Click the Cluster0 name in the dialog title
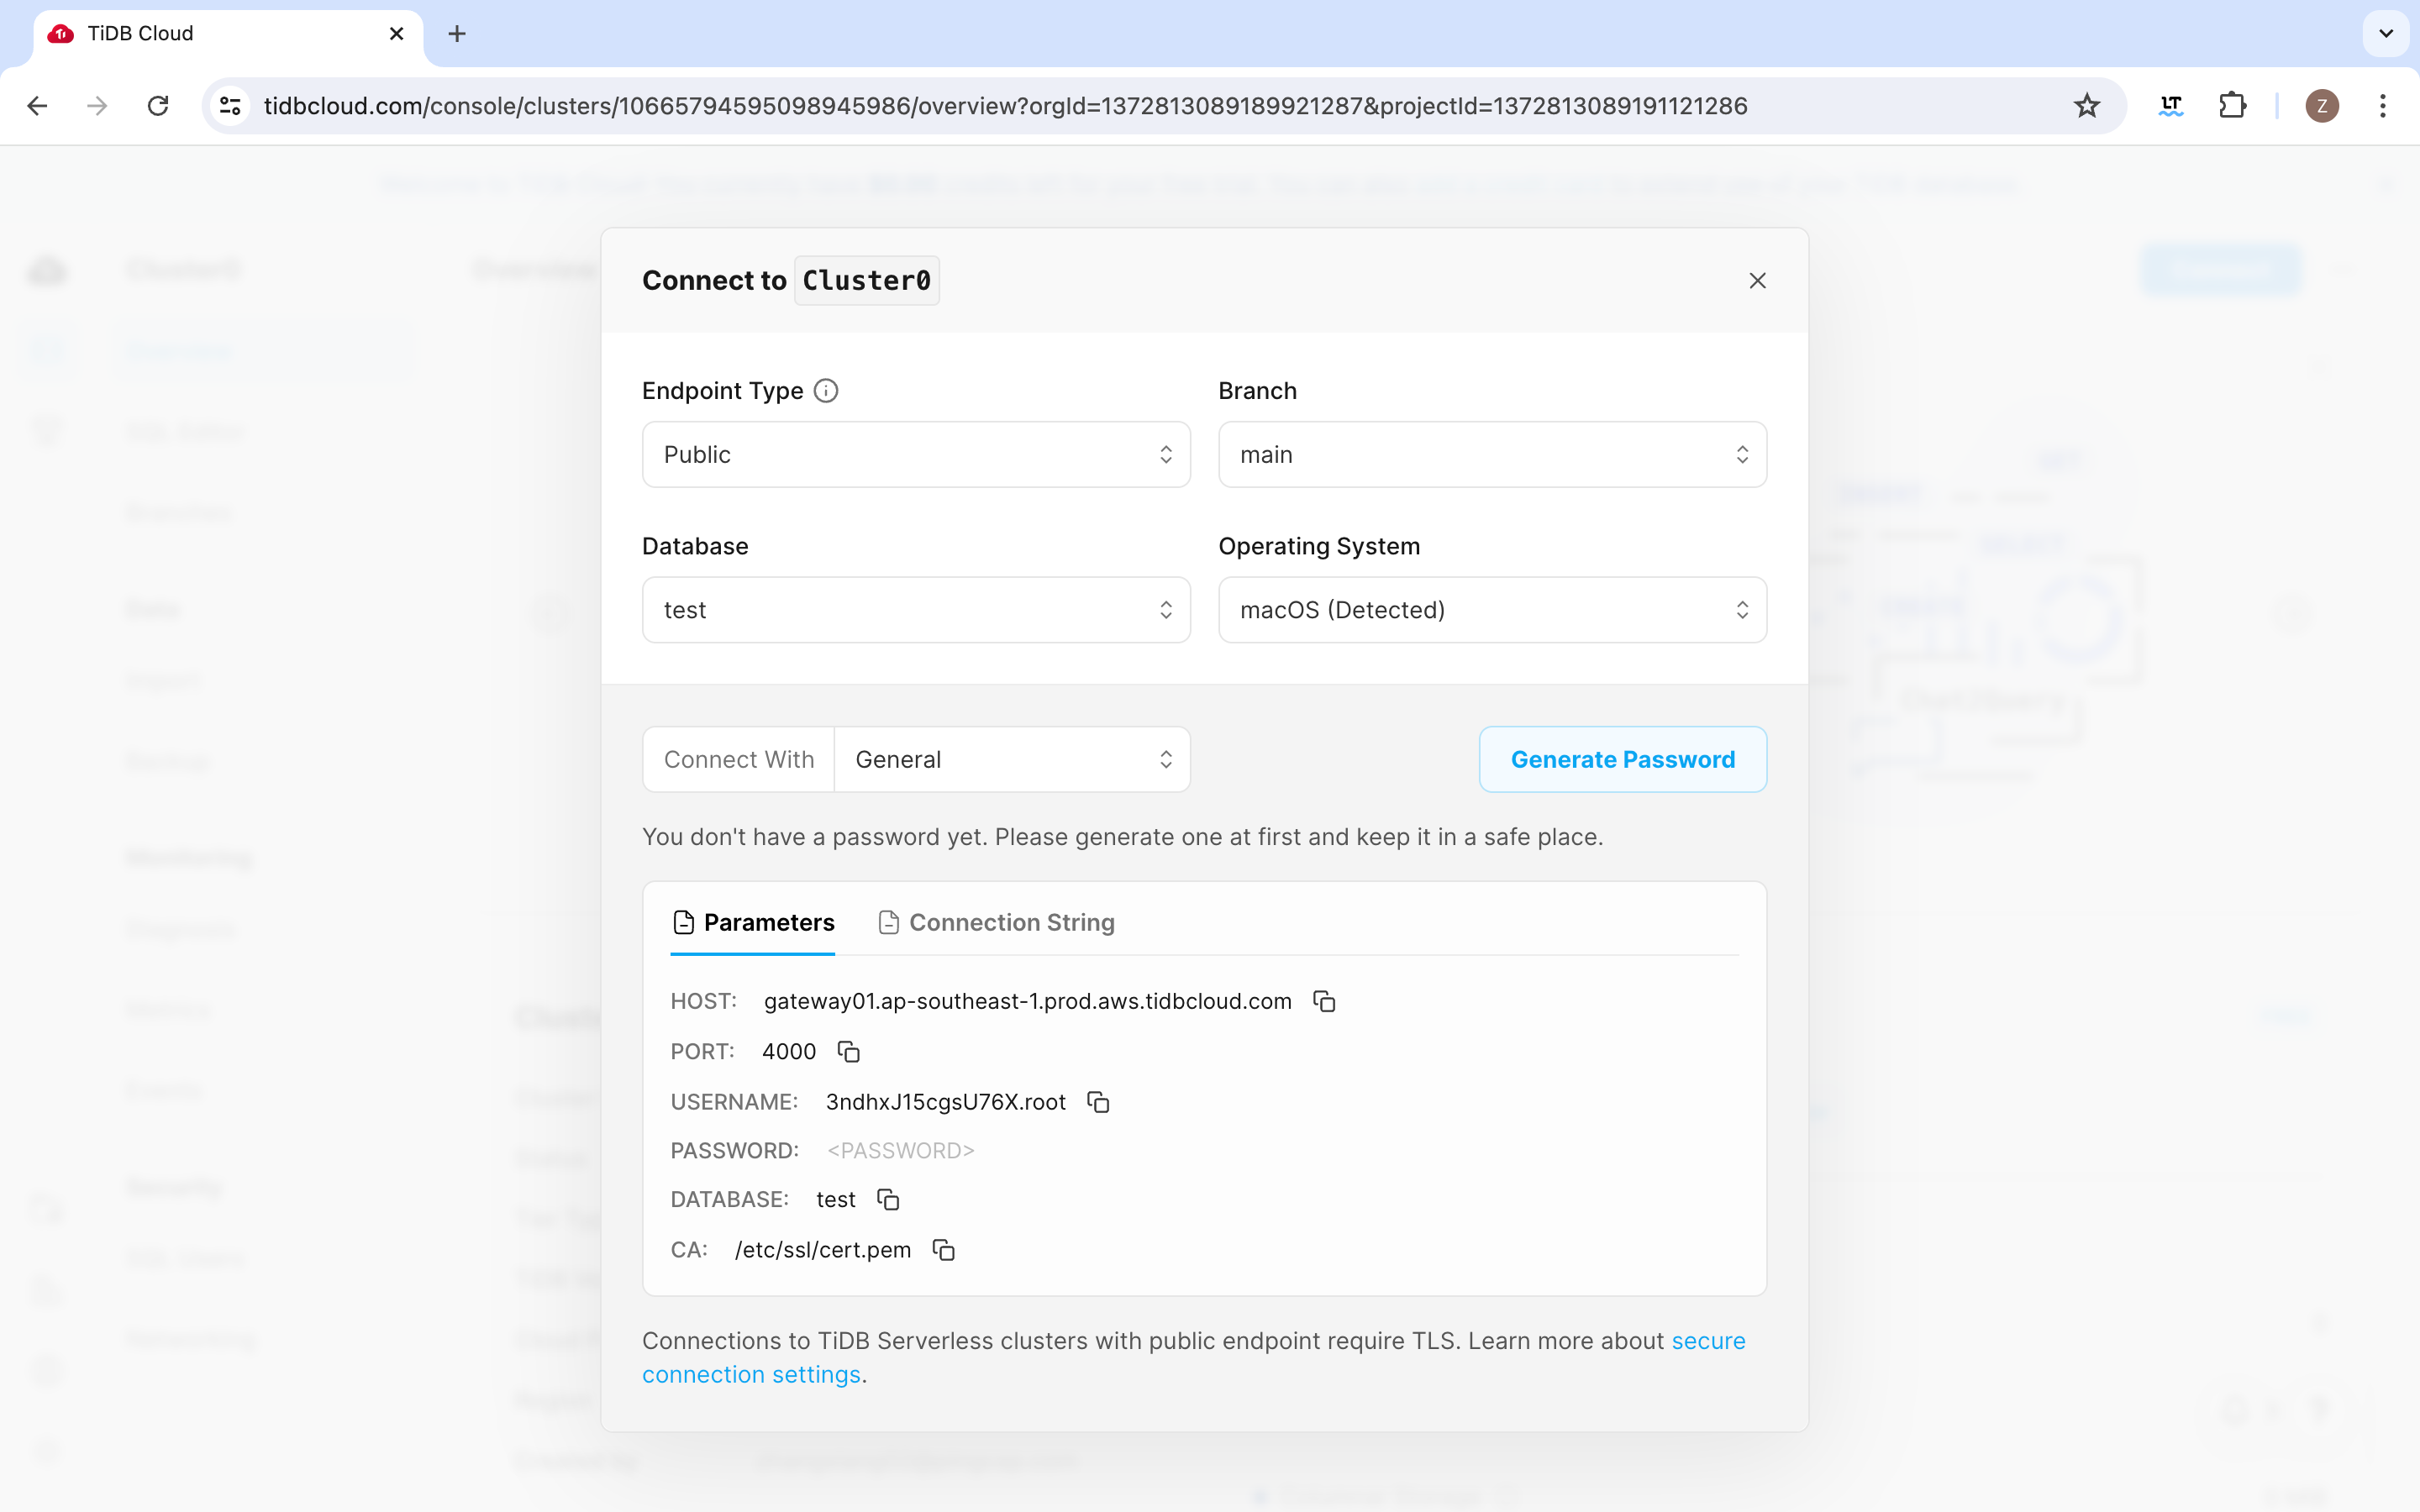 [866, 281]
